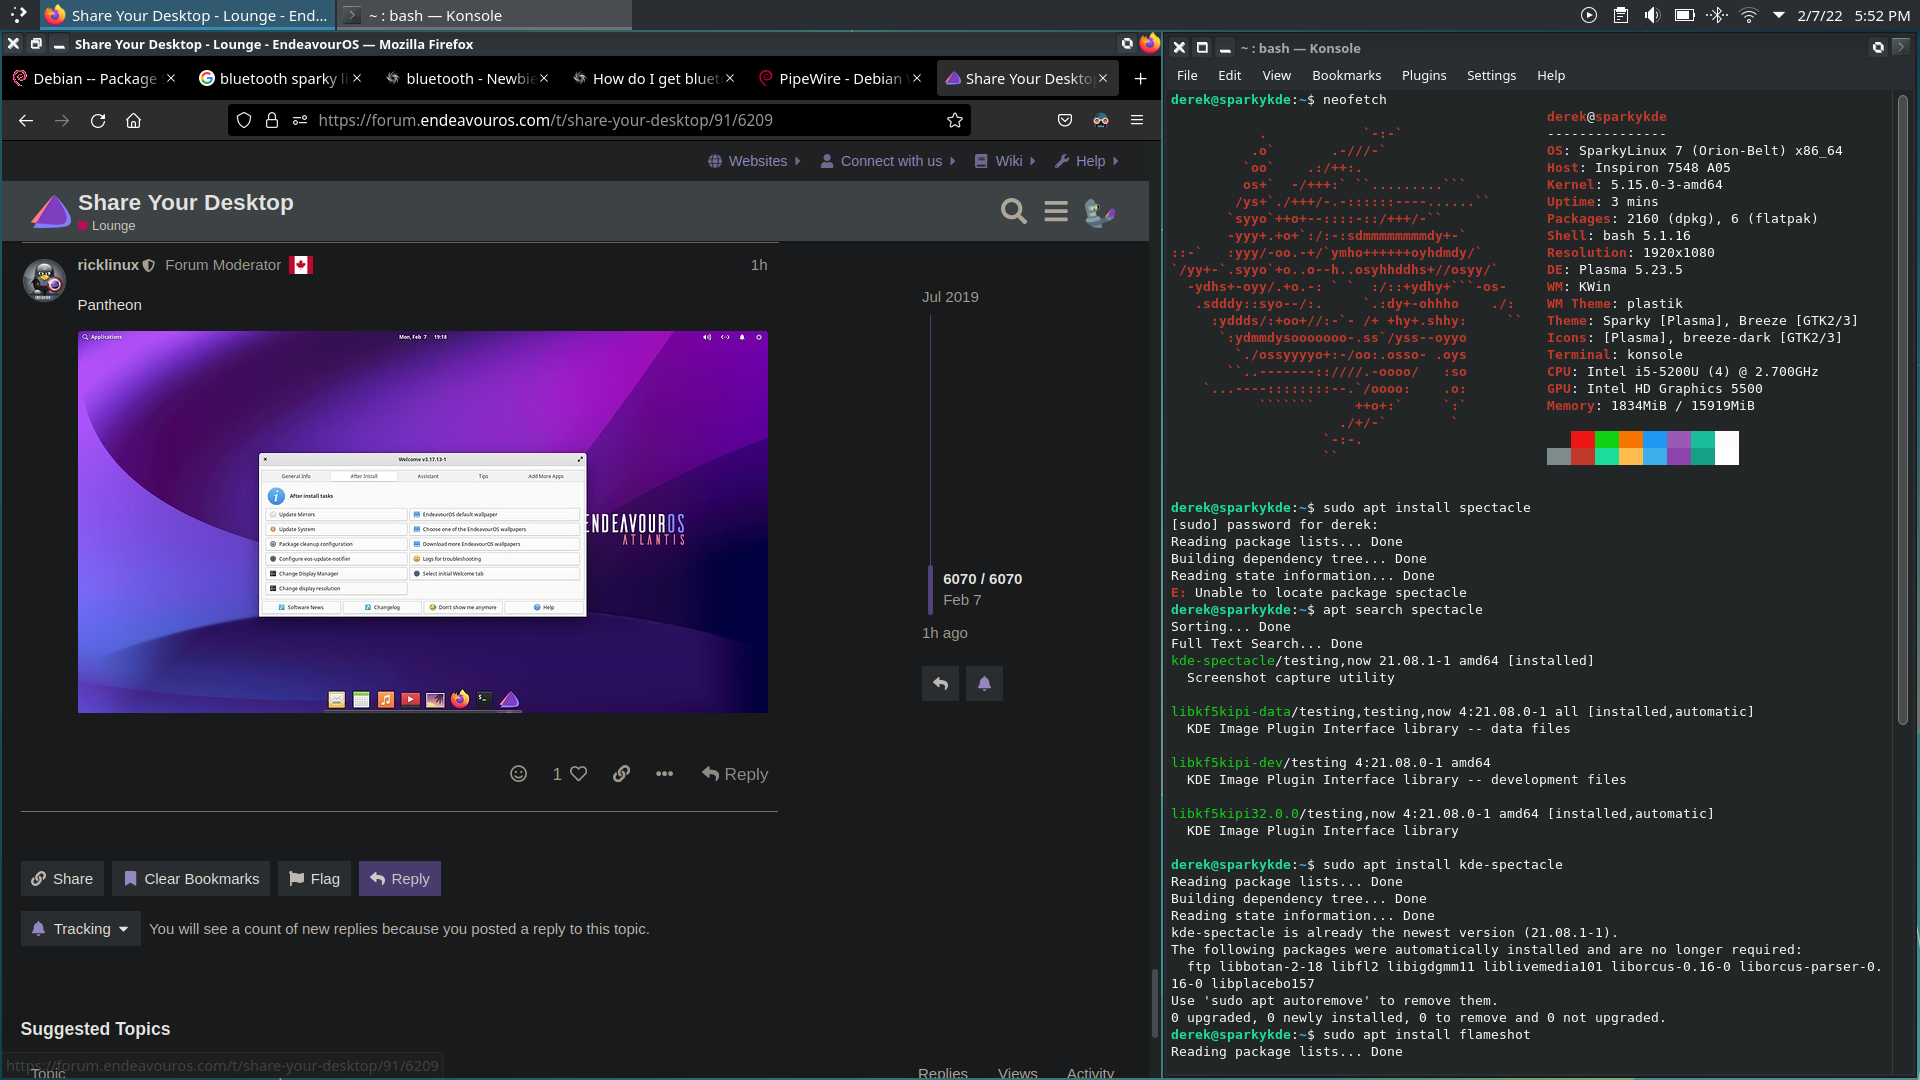1920x1080 pixels.
Task: Open the Pantheon desktop screenshot
Action: point(423,522)
